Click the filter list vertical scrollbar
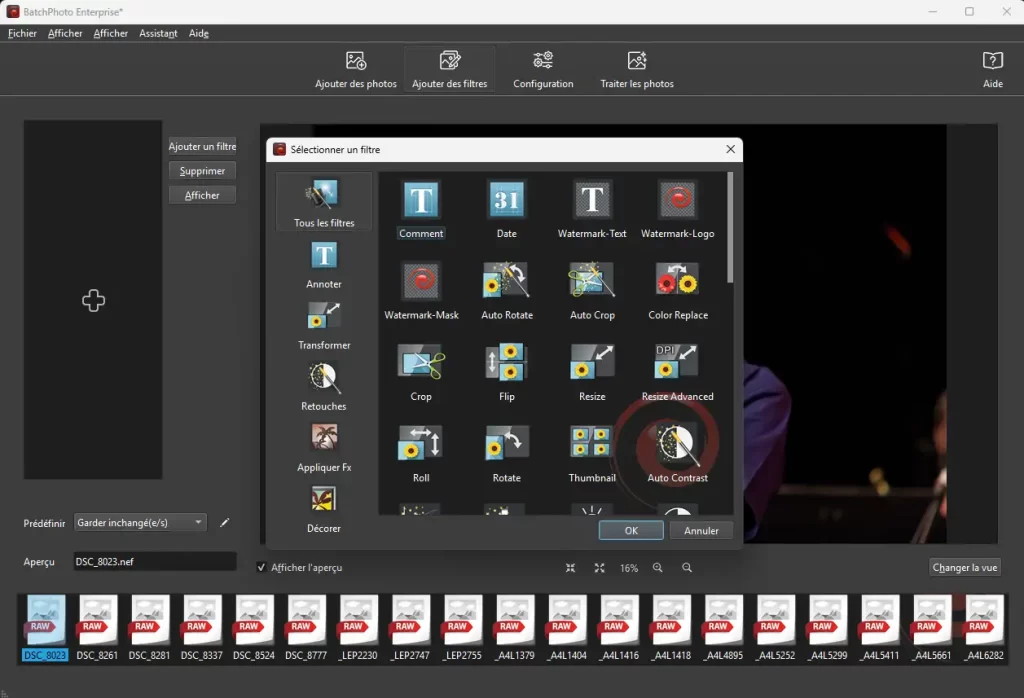Image resolution: width=1024 pixels, height=698 pixels. pos(729,228)
